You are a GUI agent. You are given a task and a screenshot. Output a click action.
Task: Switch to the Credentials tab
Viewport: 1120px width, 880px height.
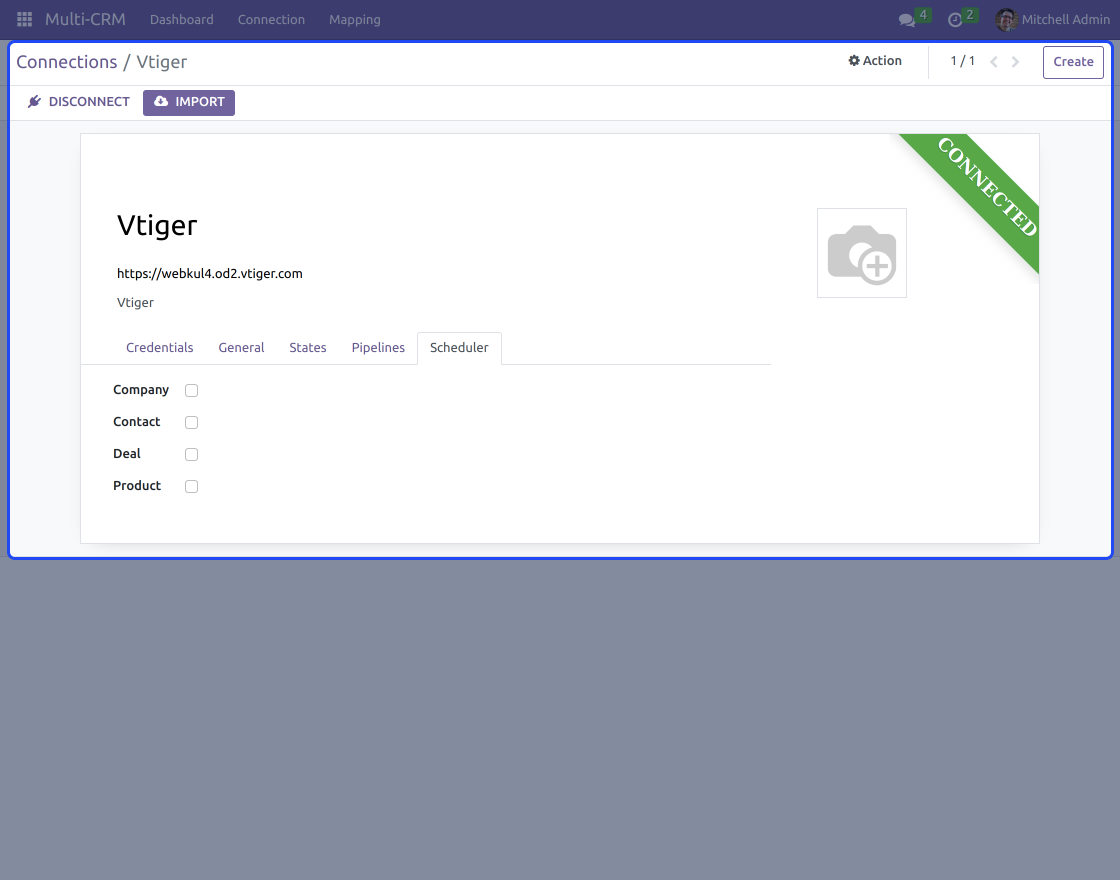[x=159, y=348]
